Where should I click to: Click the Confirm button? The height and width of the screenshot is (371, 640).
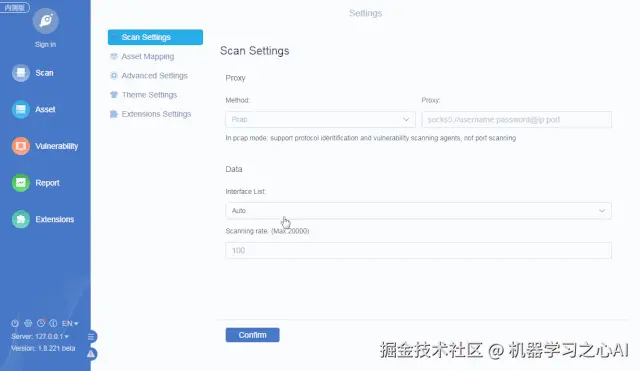click(253, 335)
